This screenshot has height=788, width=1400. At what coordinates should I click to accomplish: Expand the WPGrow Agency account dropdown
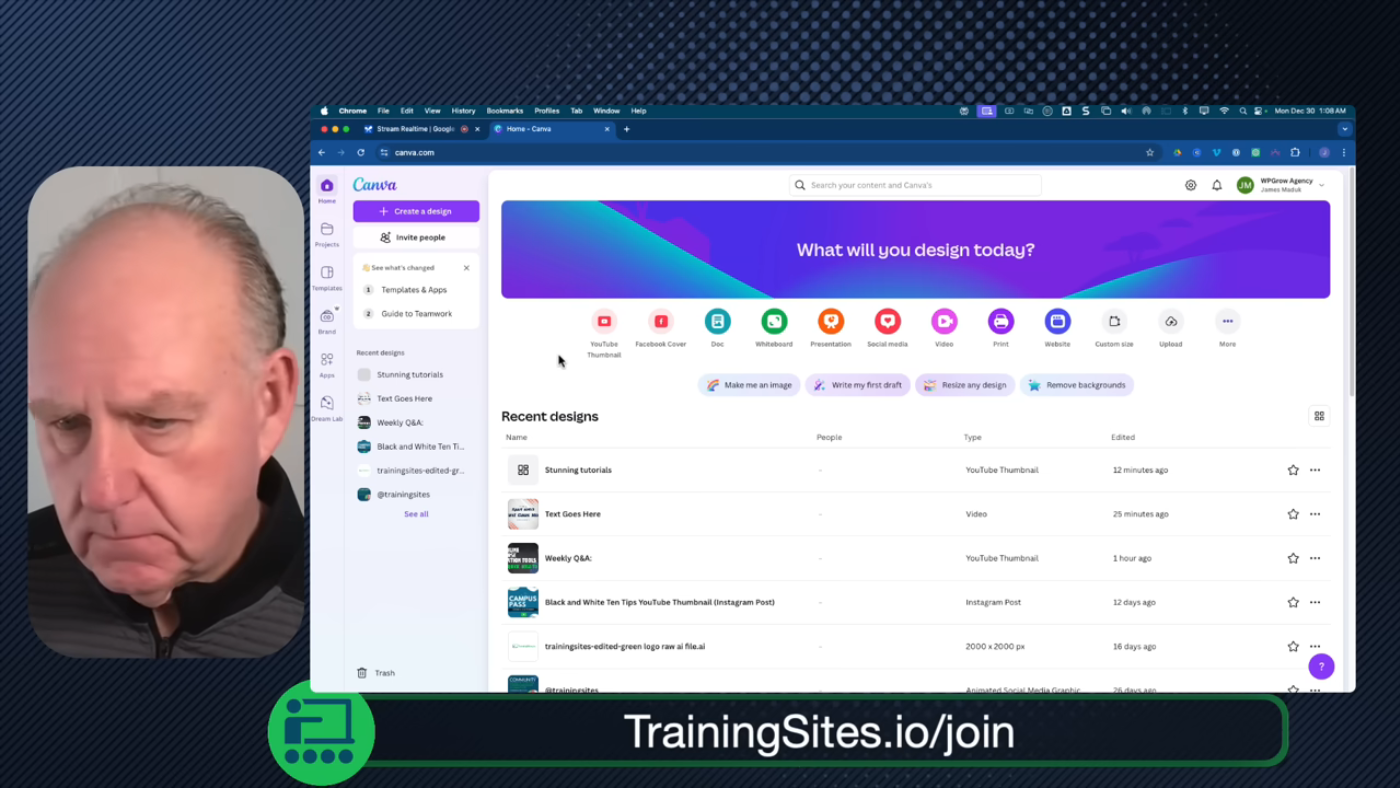click(1322, 185)
